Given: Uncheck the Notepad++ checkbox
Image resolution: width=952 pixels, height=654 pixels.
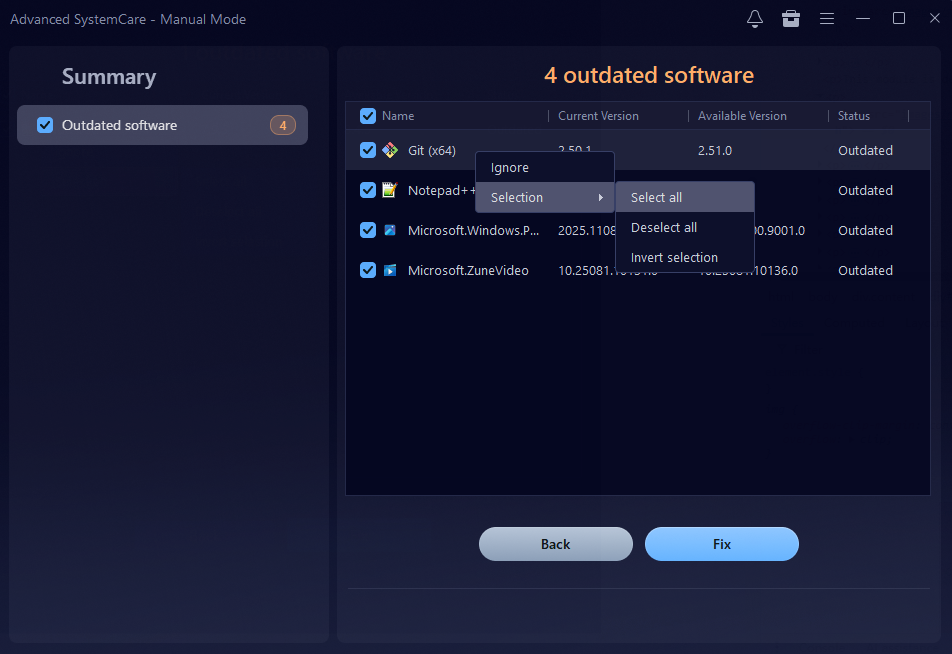Looking at the screenshot, I should pyautogui.click(x=368, y=190).
